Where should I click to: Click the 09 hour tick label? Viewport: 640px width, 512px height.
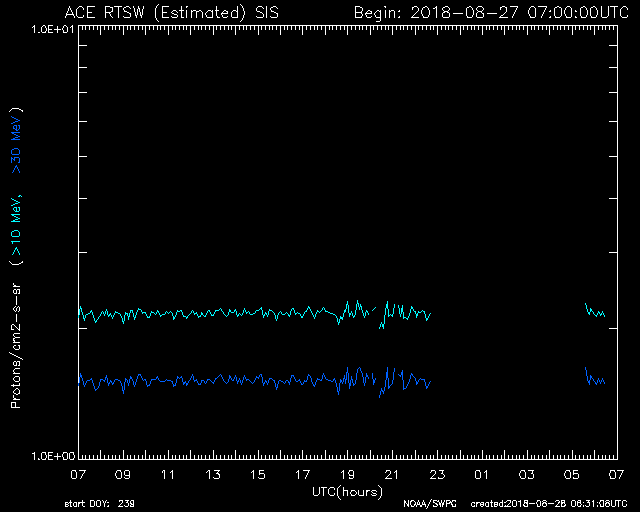(x=123, y=474)
